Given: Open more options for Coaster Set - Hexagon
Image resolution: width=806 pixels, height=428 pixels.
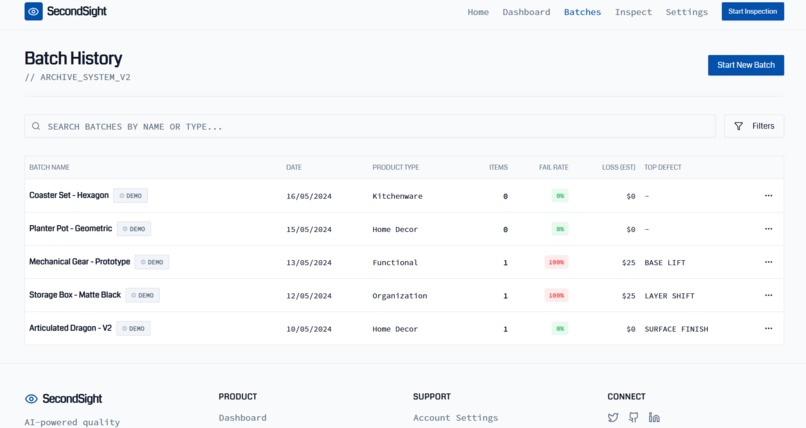Looking at the screenshot, I should tap(768, 196).
